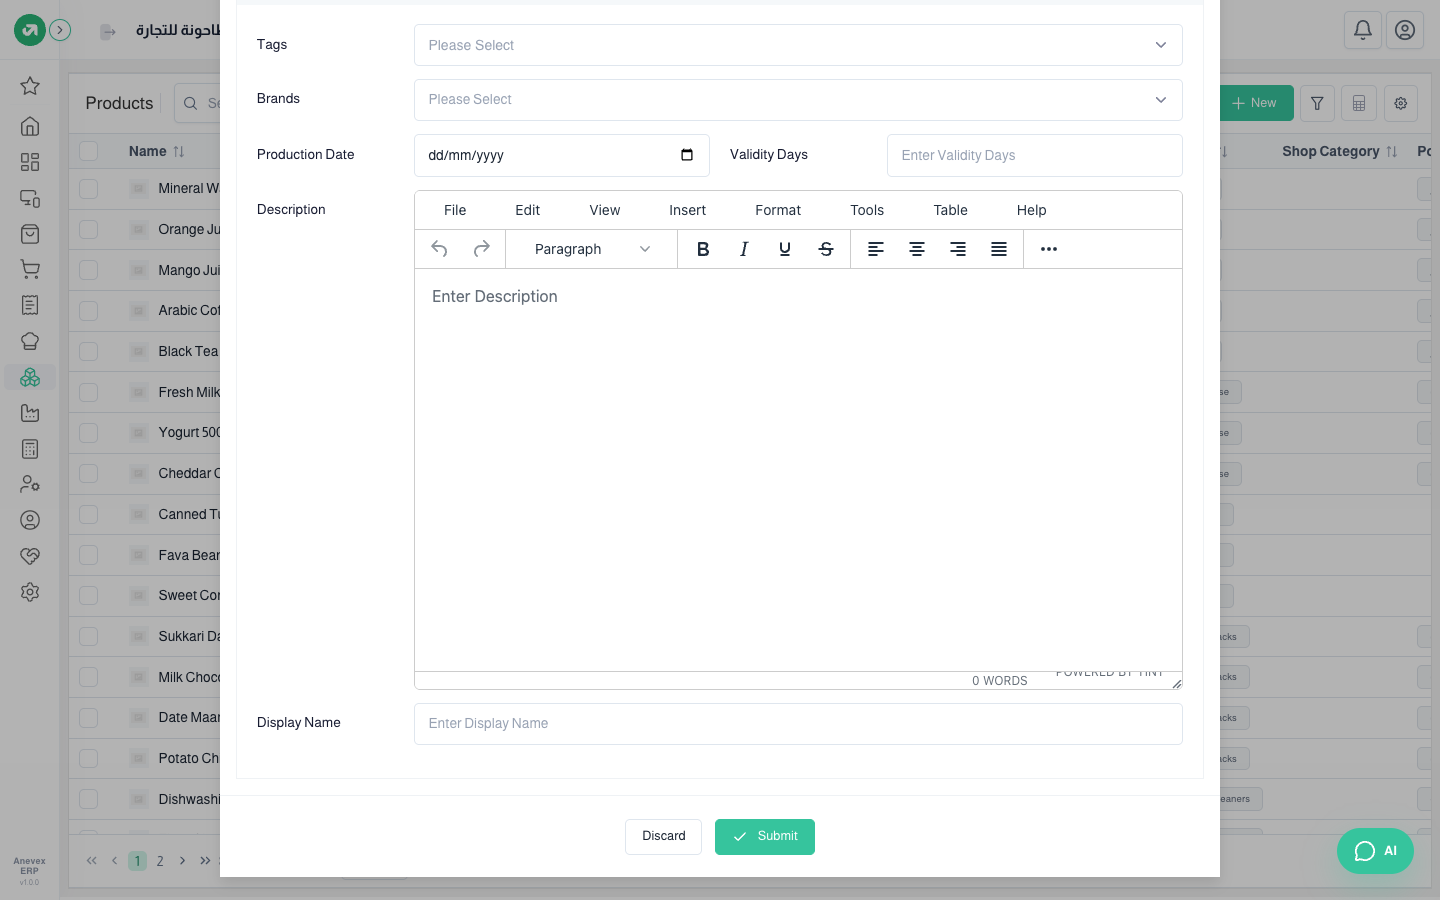Screen dimensions: 1440x900
Task: Click the Submit button
Action: 765,837
